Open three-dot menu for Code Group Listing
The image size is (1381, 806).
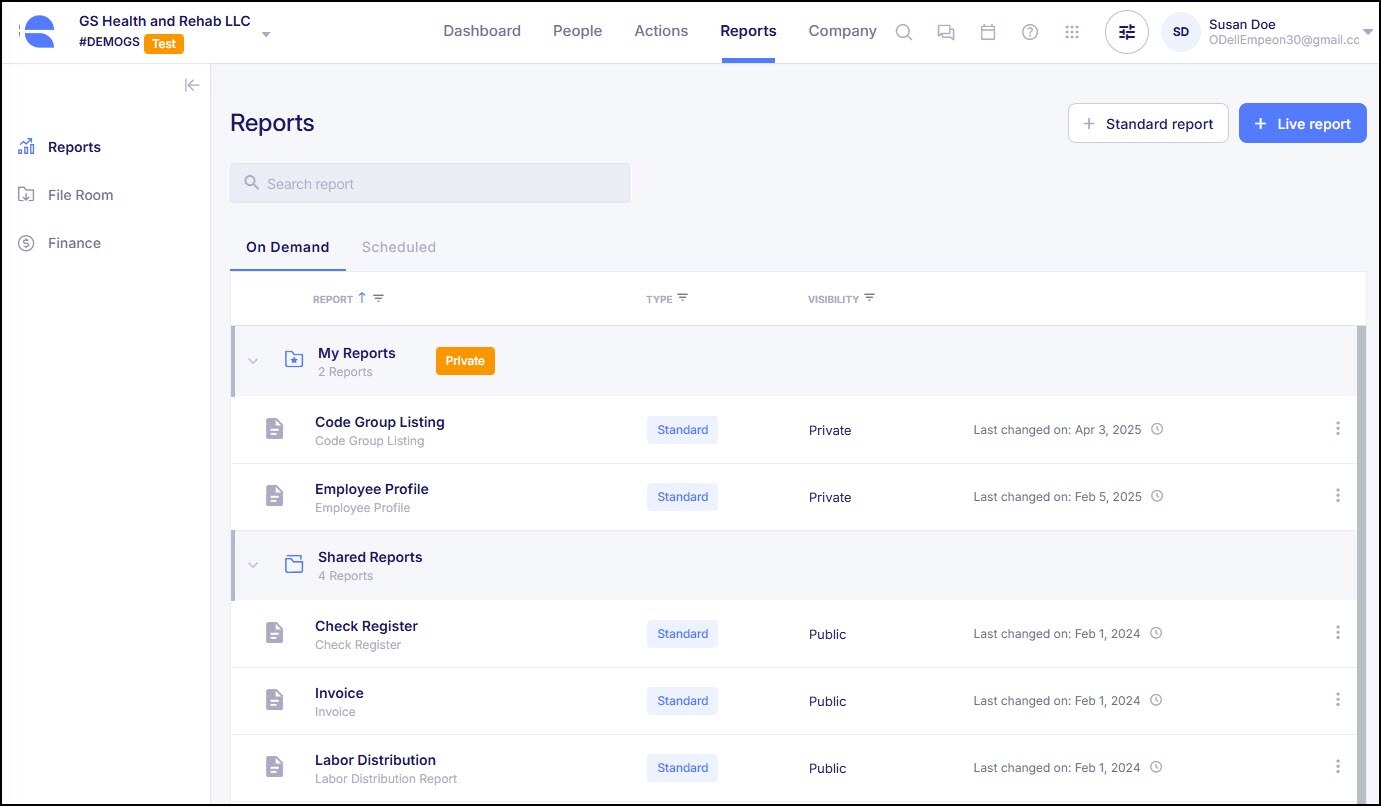click(x=1338, y=429)
